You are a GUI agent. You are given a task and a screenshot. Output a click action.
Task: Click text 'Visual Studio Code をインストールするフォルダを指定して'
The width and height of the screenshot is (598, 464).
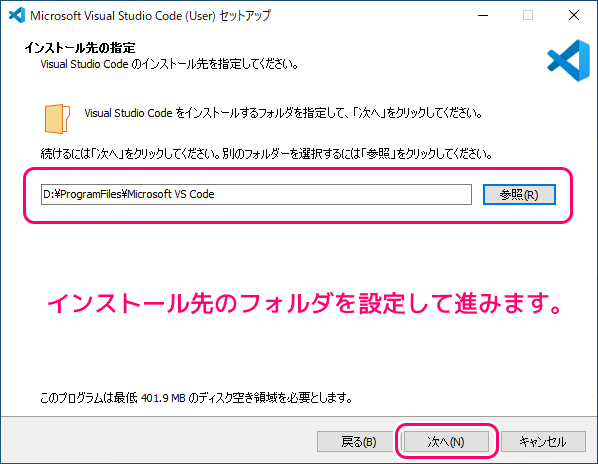284,113
